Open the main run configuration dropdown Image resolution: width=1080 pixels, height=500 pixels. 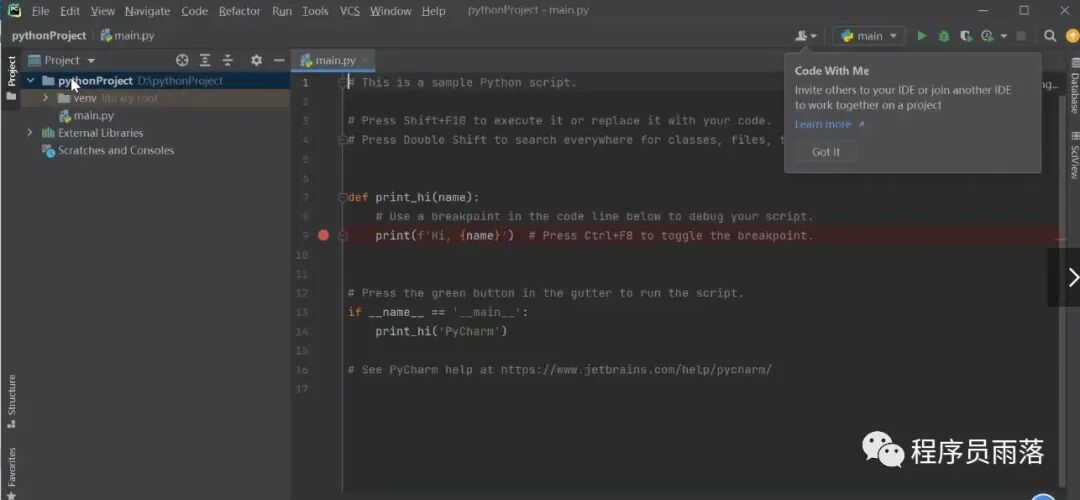coord(869,36)
